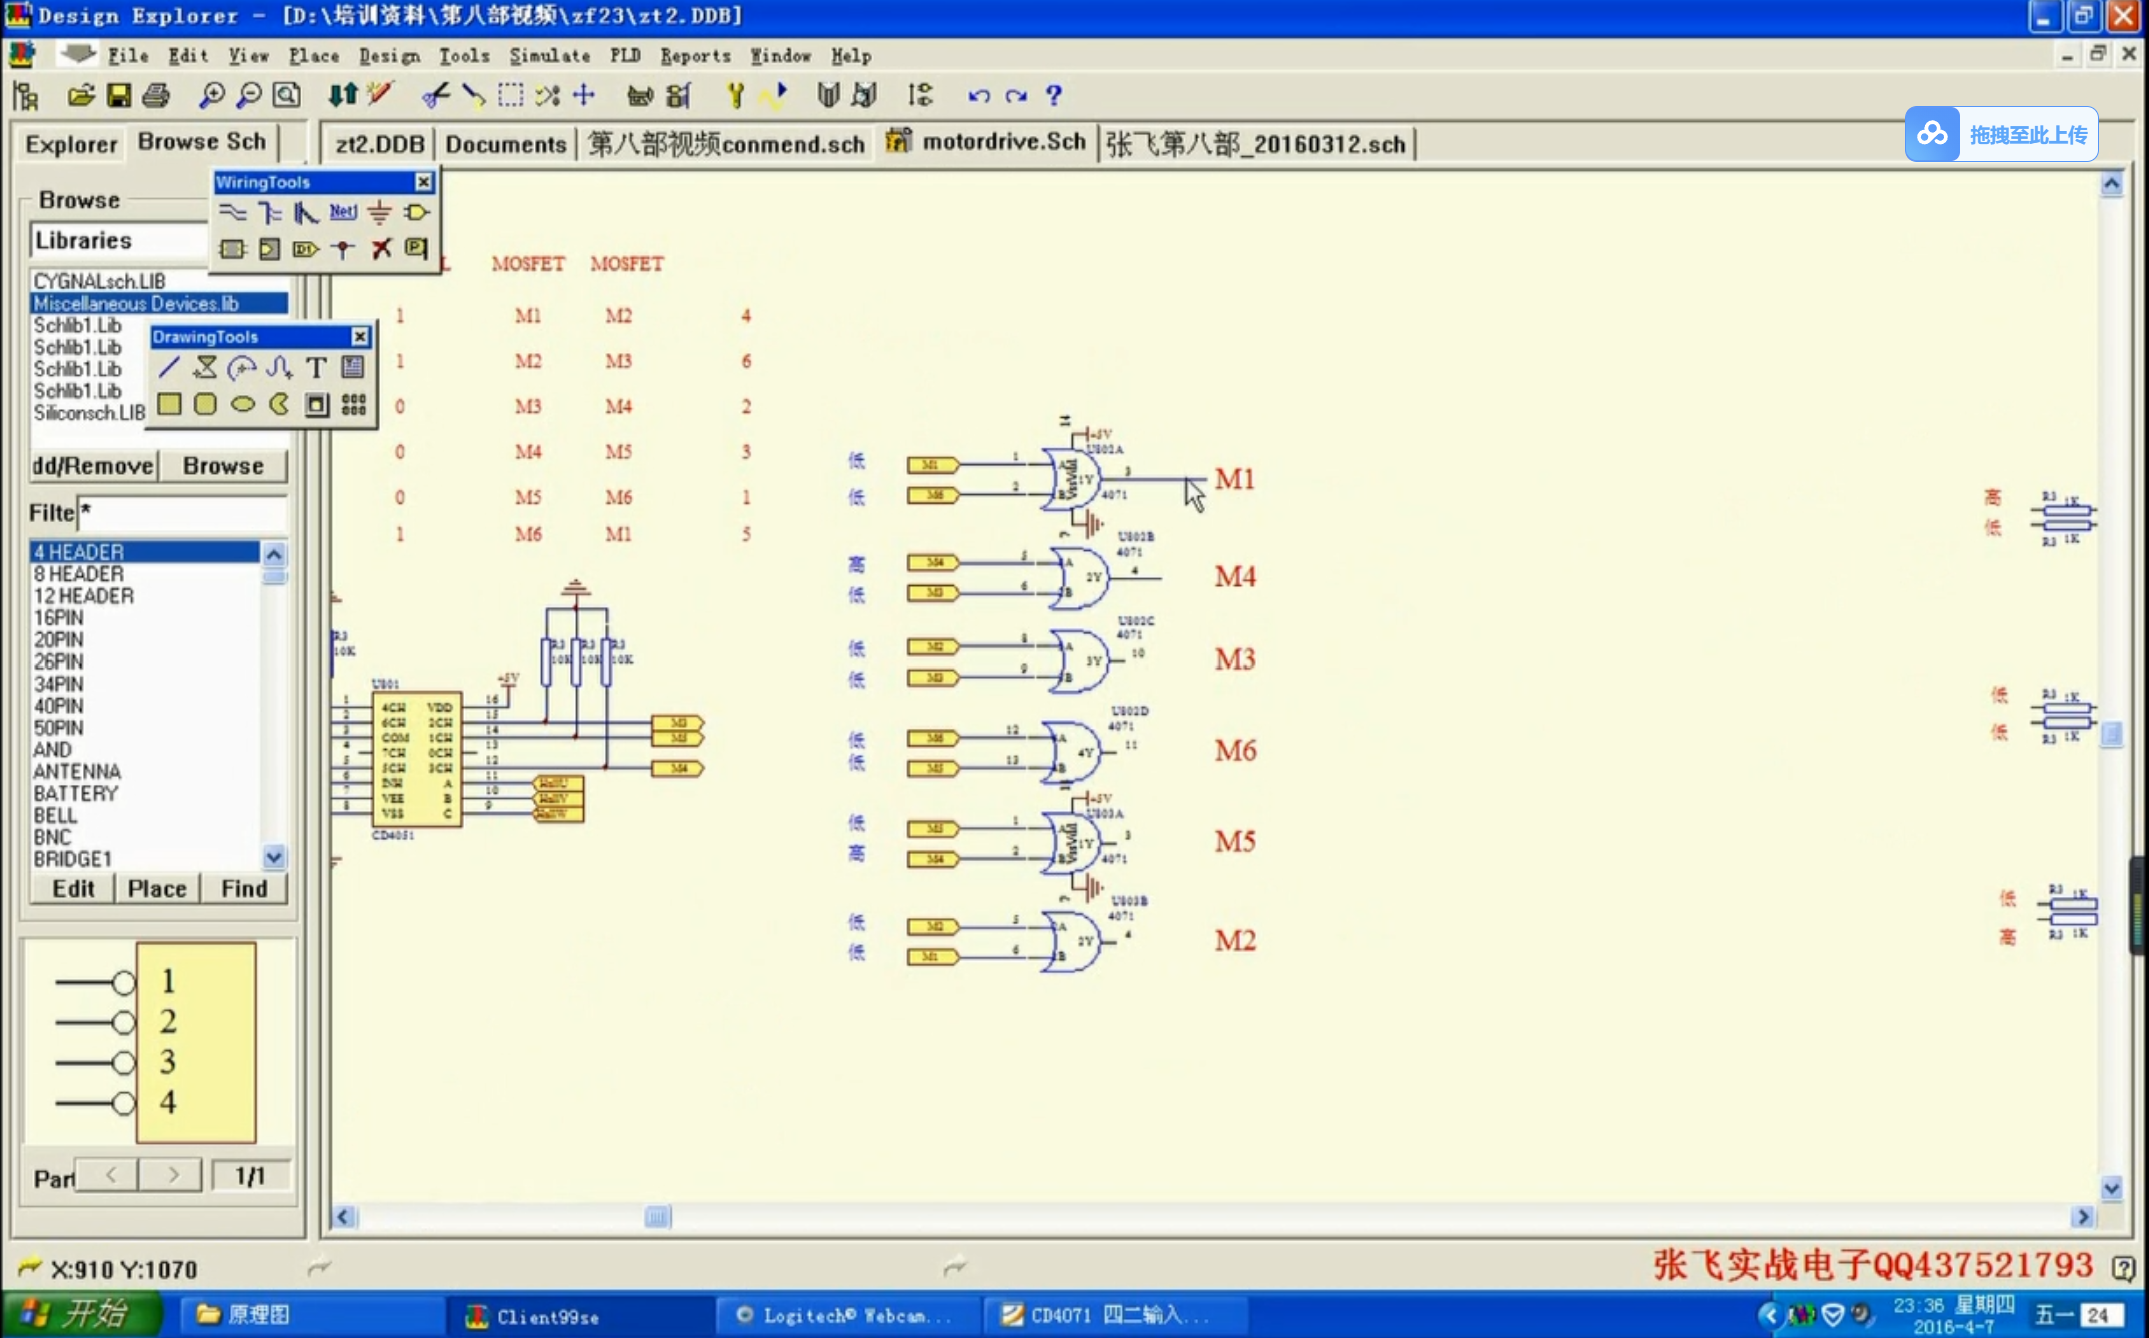Select the Bezier curve tool
Viewport: 2149px width, 1338px height.
point(279,368)
